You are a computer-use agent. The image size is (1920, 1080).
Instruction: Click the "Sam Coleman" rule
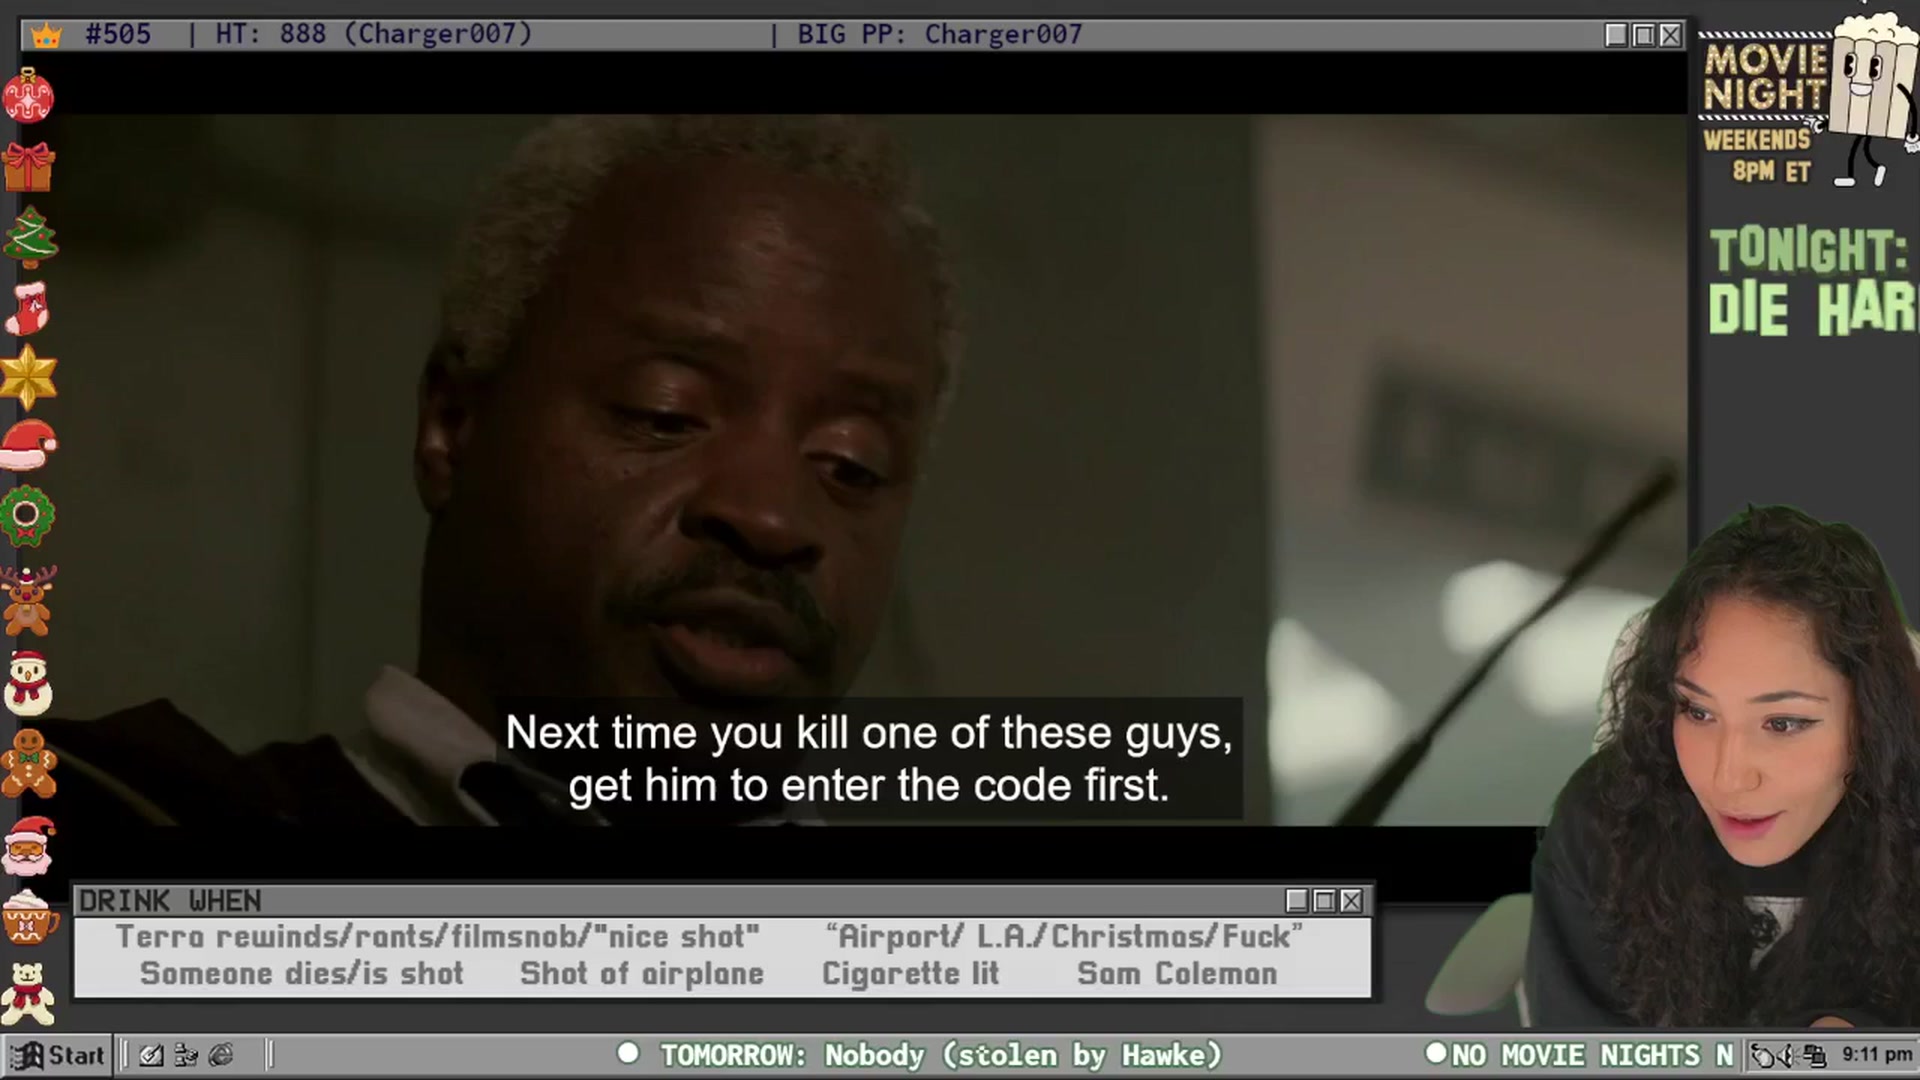pos(1177,974)
